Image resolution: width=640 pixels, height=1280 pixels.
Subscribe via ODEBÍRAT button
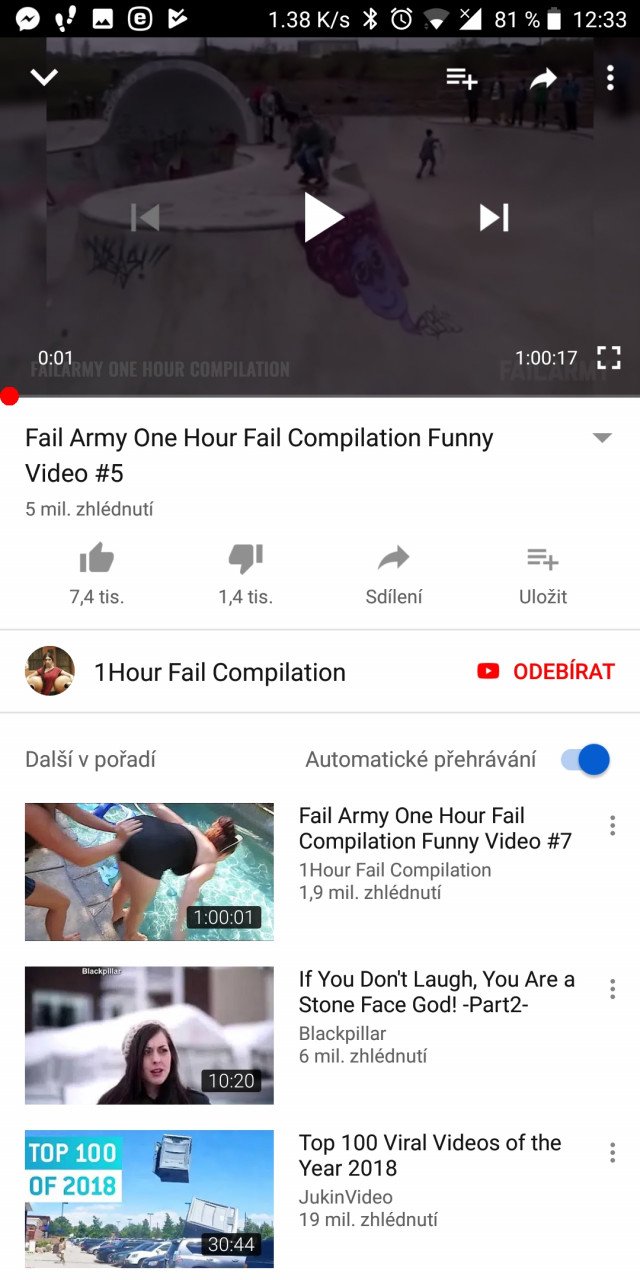coord(546,672)
